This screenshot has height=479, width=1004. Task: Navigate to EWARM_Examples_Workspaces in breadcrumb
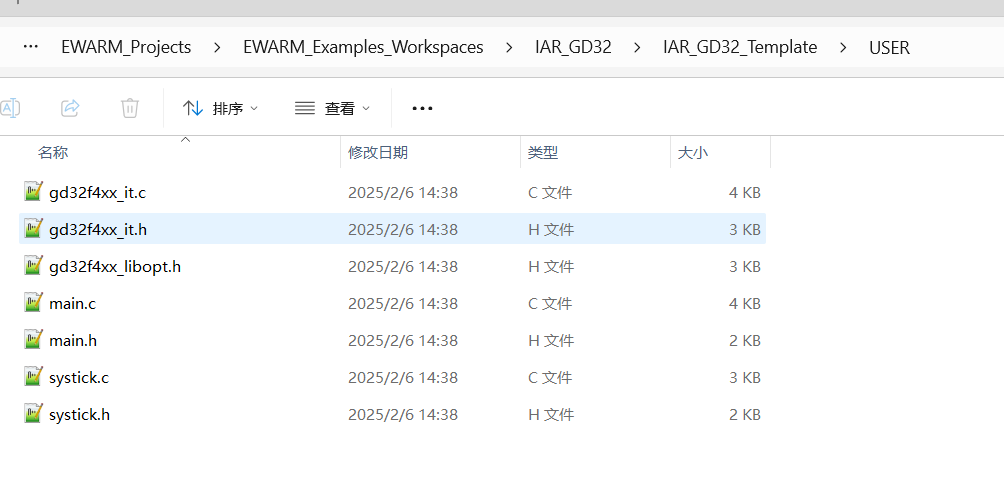coord(363,47)
